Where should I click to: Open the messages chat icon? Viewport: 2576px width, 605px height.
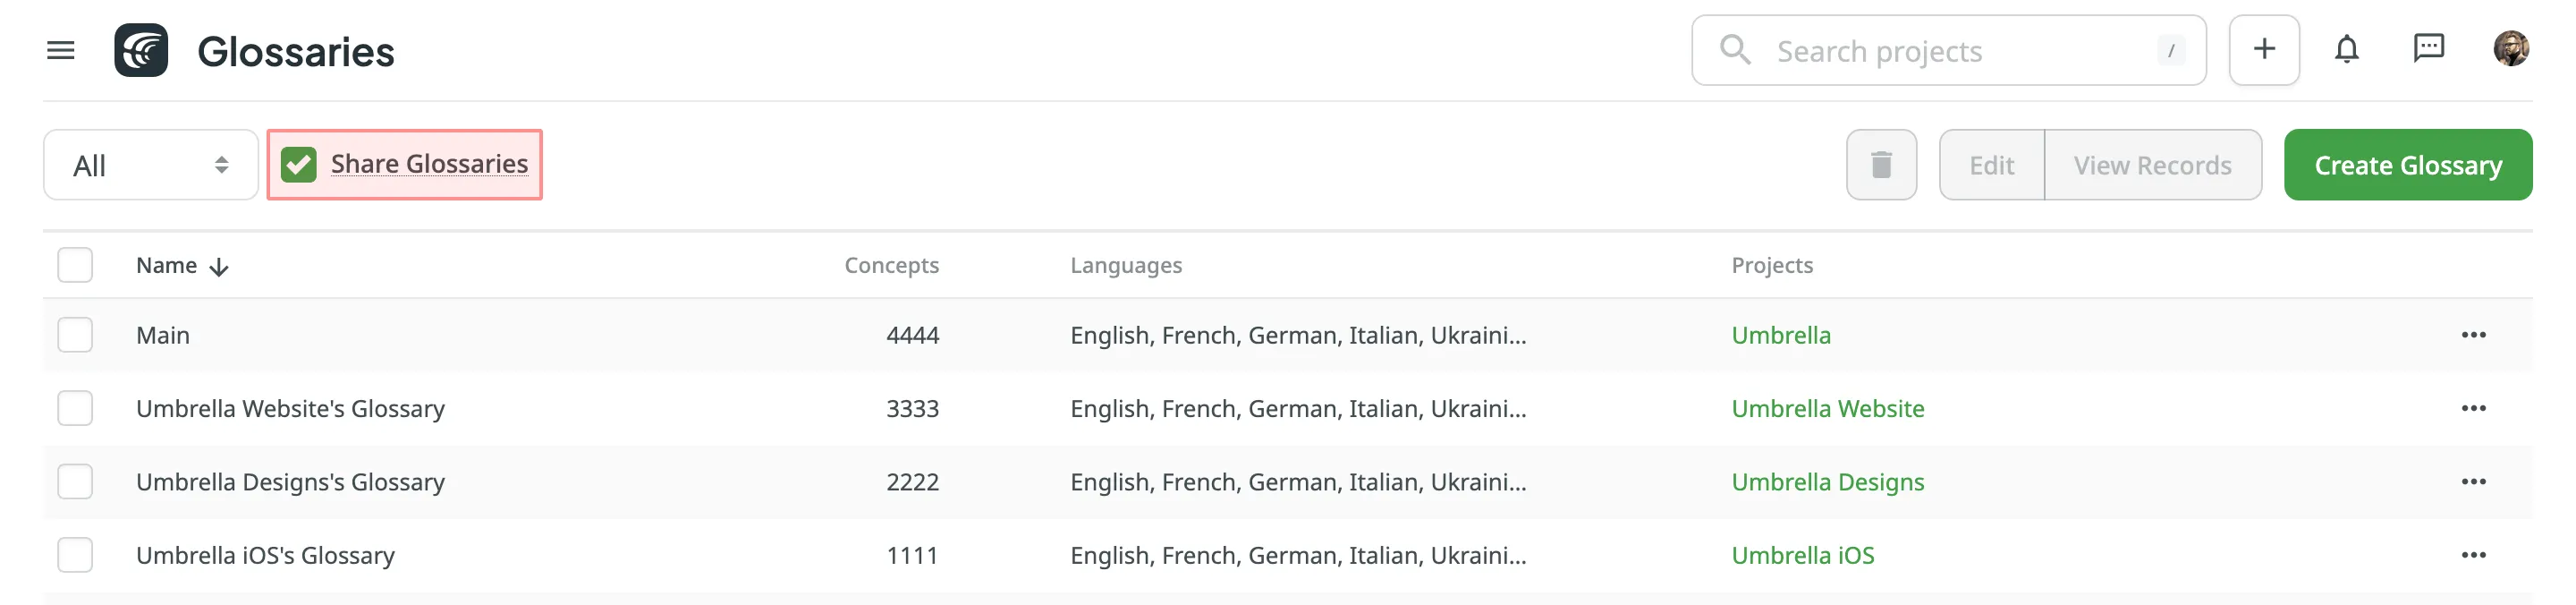click(2428, 48)
